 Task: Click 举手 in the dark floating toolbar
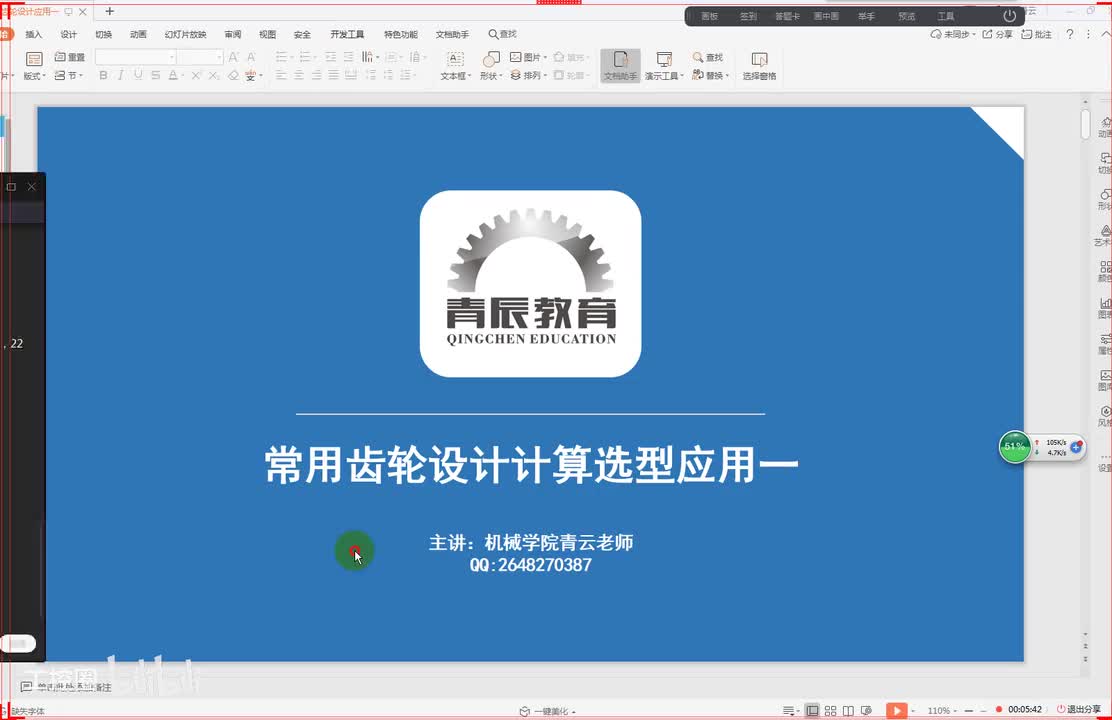click(x=866, y=16)
